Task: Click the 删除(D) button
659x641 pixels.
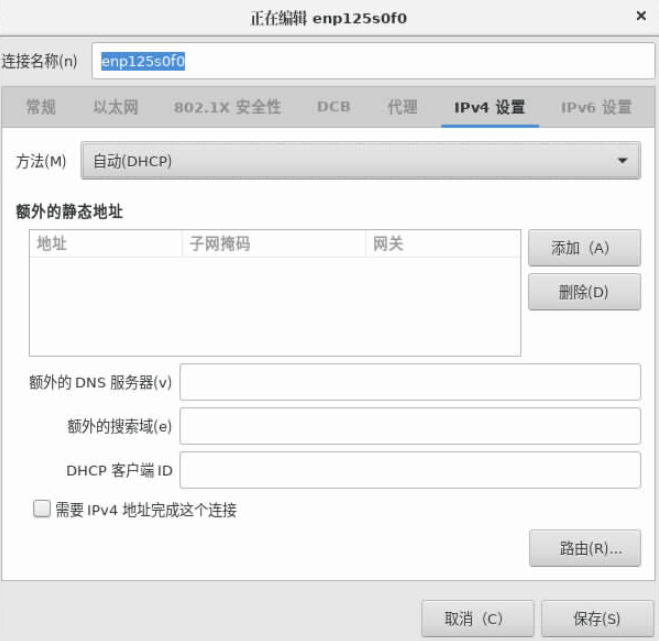Action: [584, 292]
